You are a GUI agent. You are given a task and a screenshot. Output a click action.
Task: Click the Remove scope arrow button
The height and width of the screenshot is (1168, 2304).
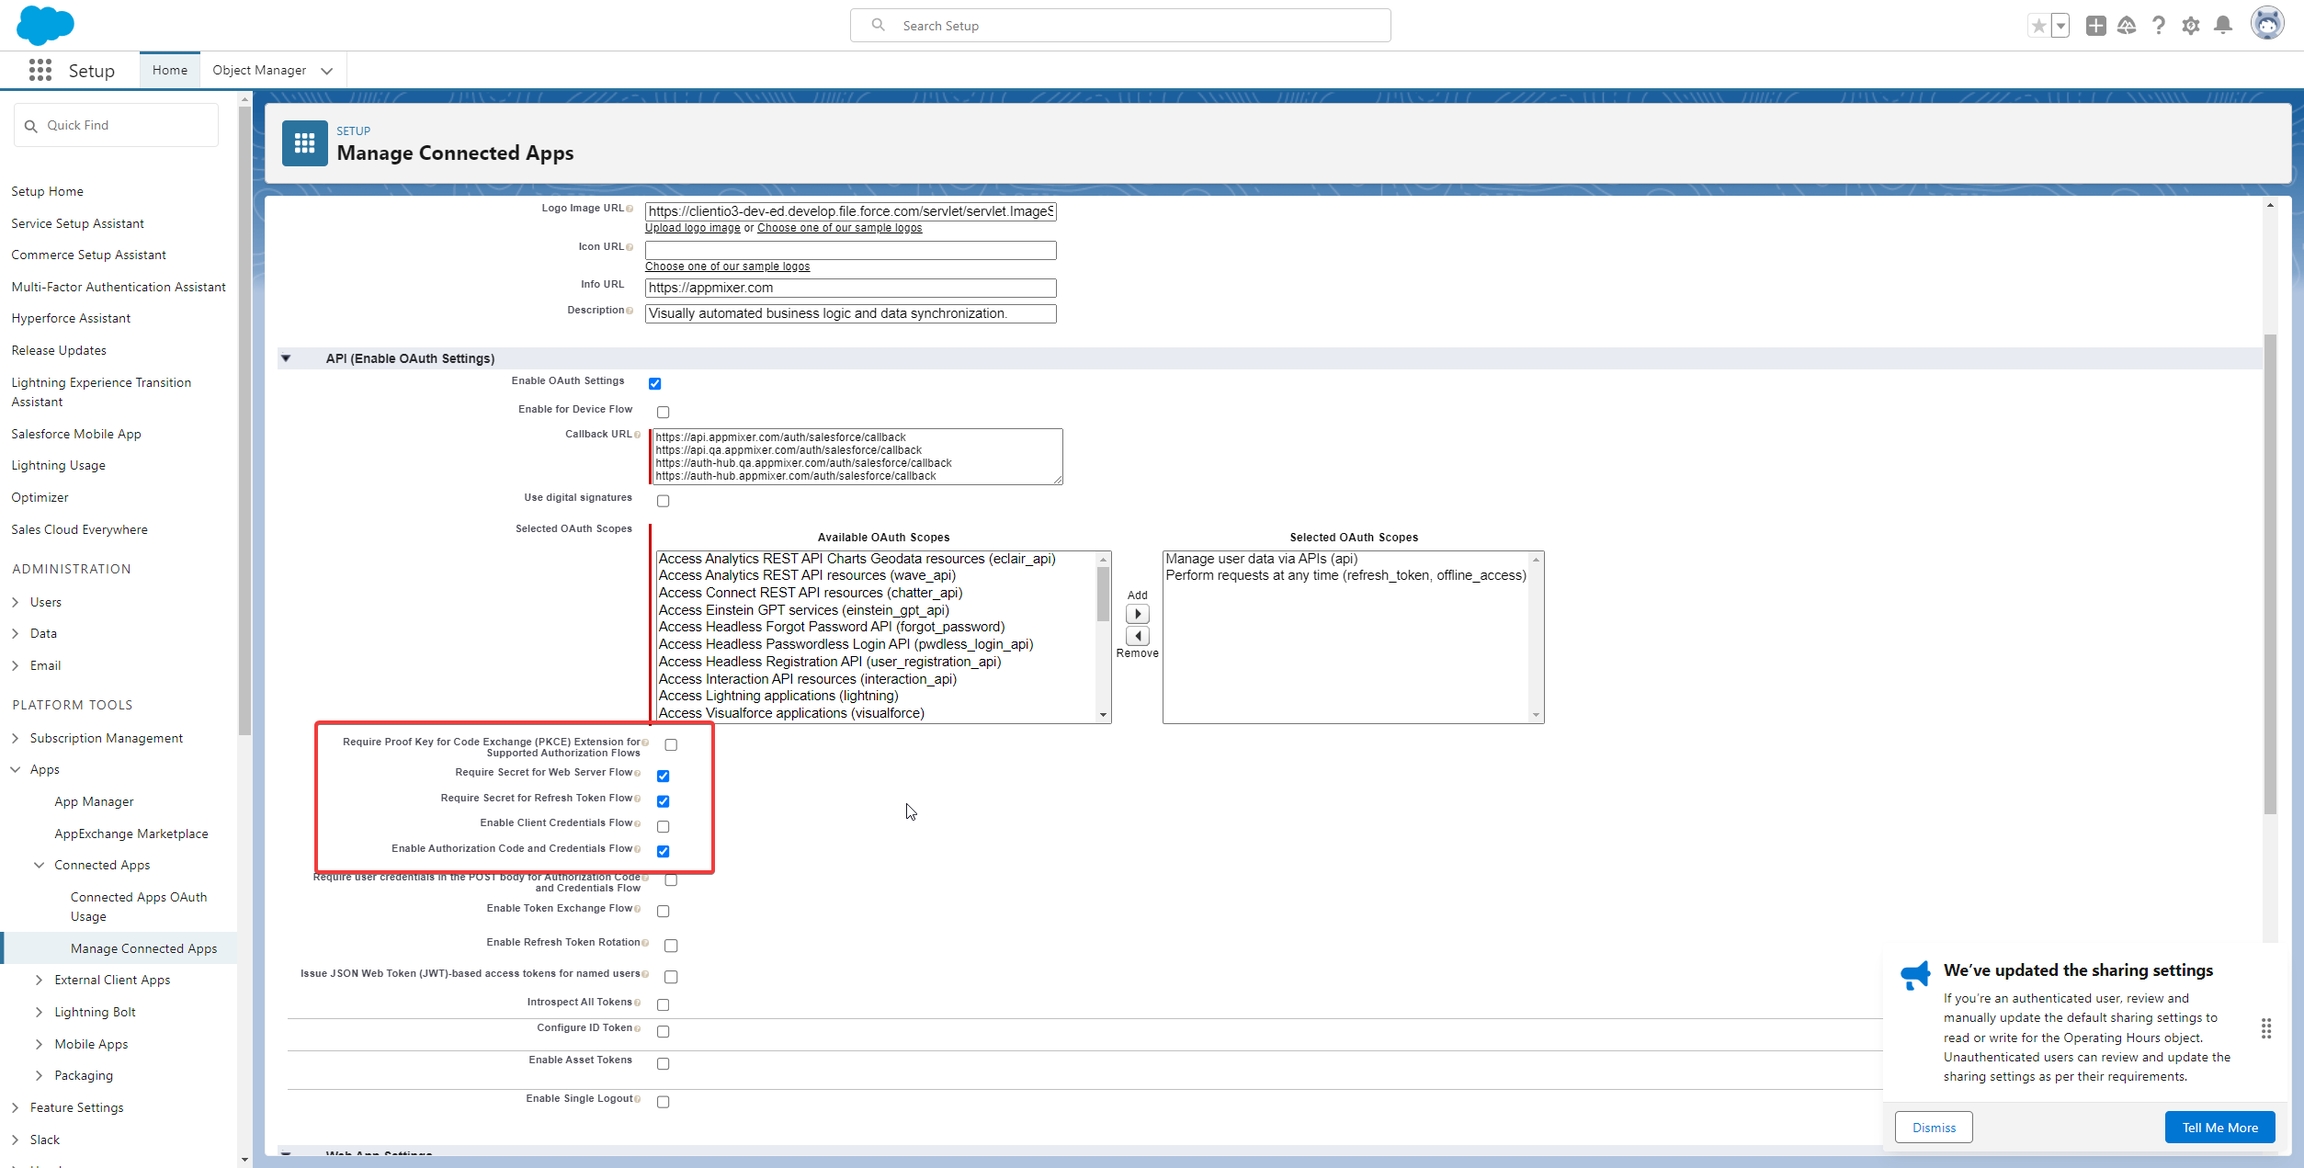tap(1137, 636)
